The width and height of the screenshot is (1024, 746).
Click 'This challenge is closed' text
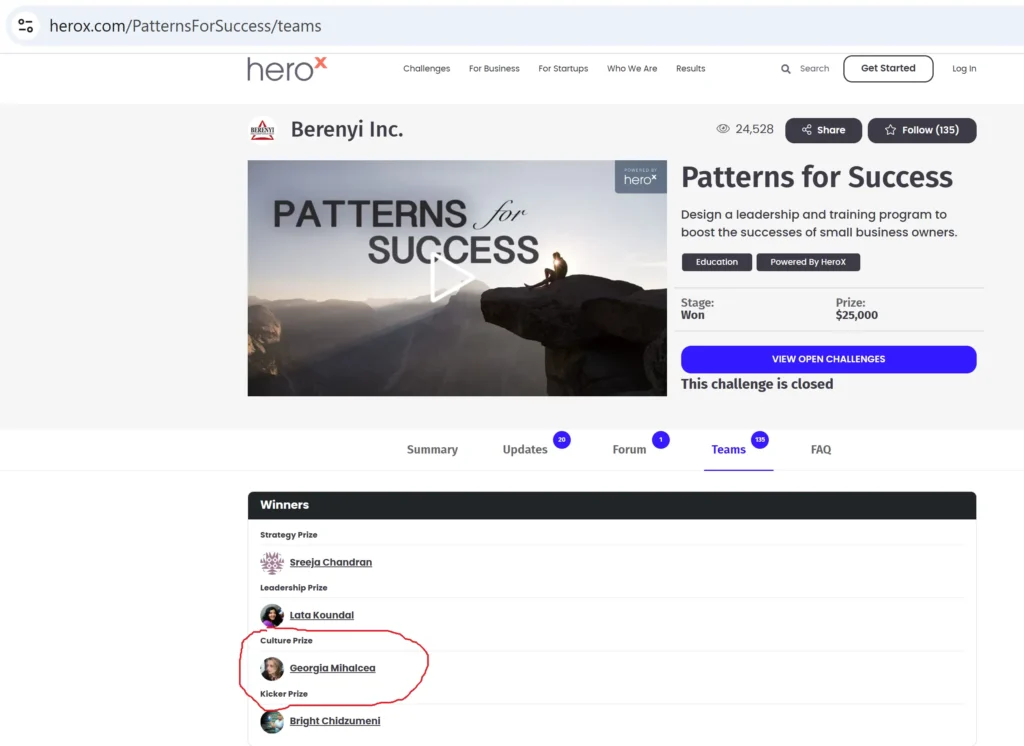coord(757,384)
